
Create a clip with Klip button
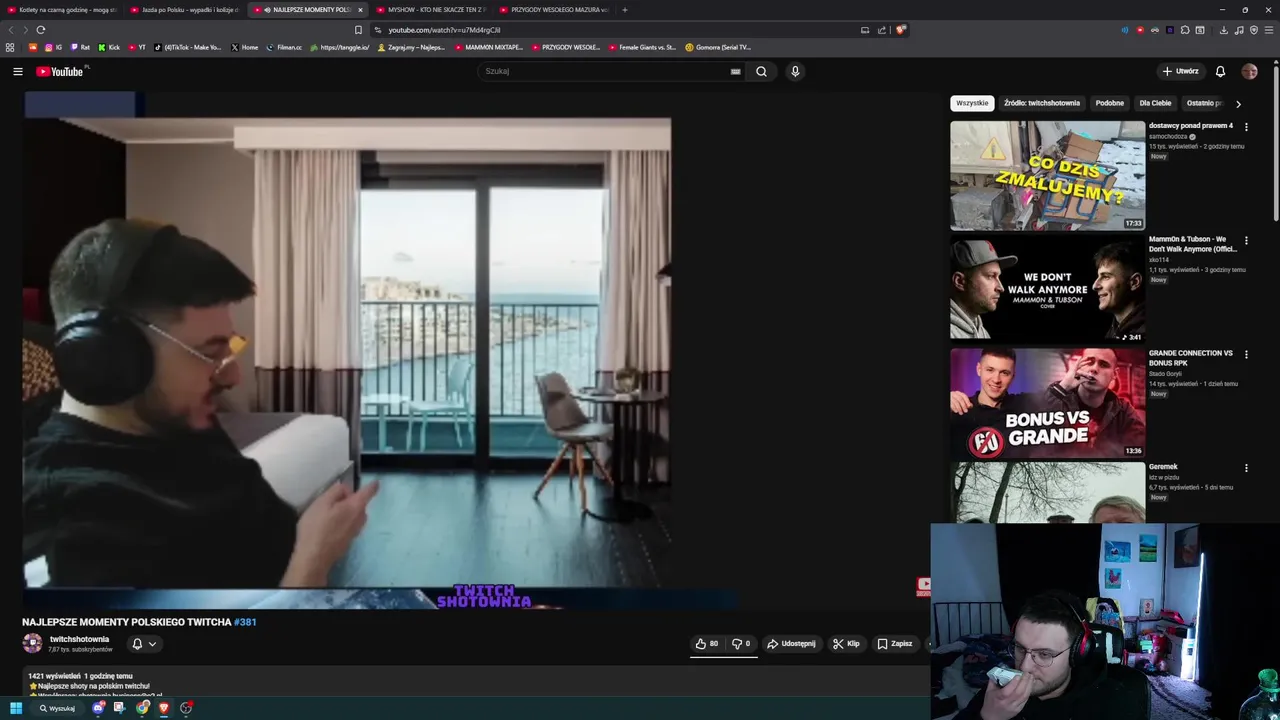click(846, 644)
